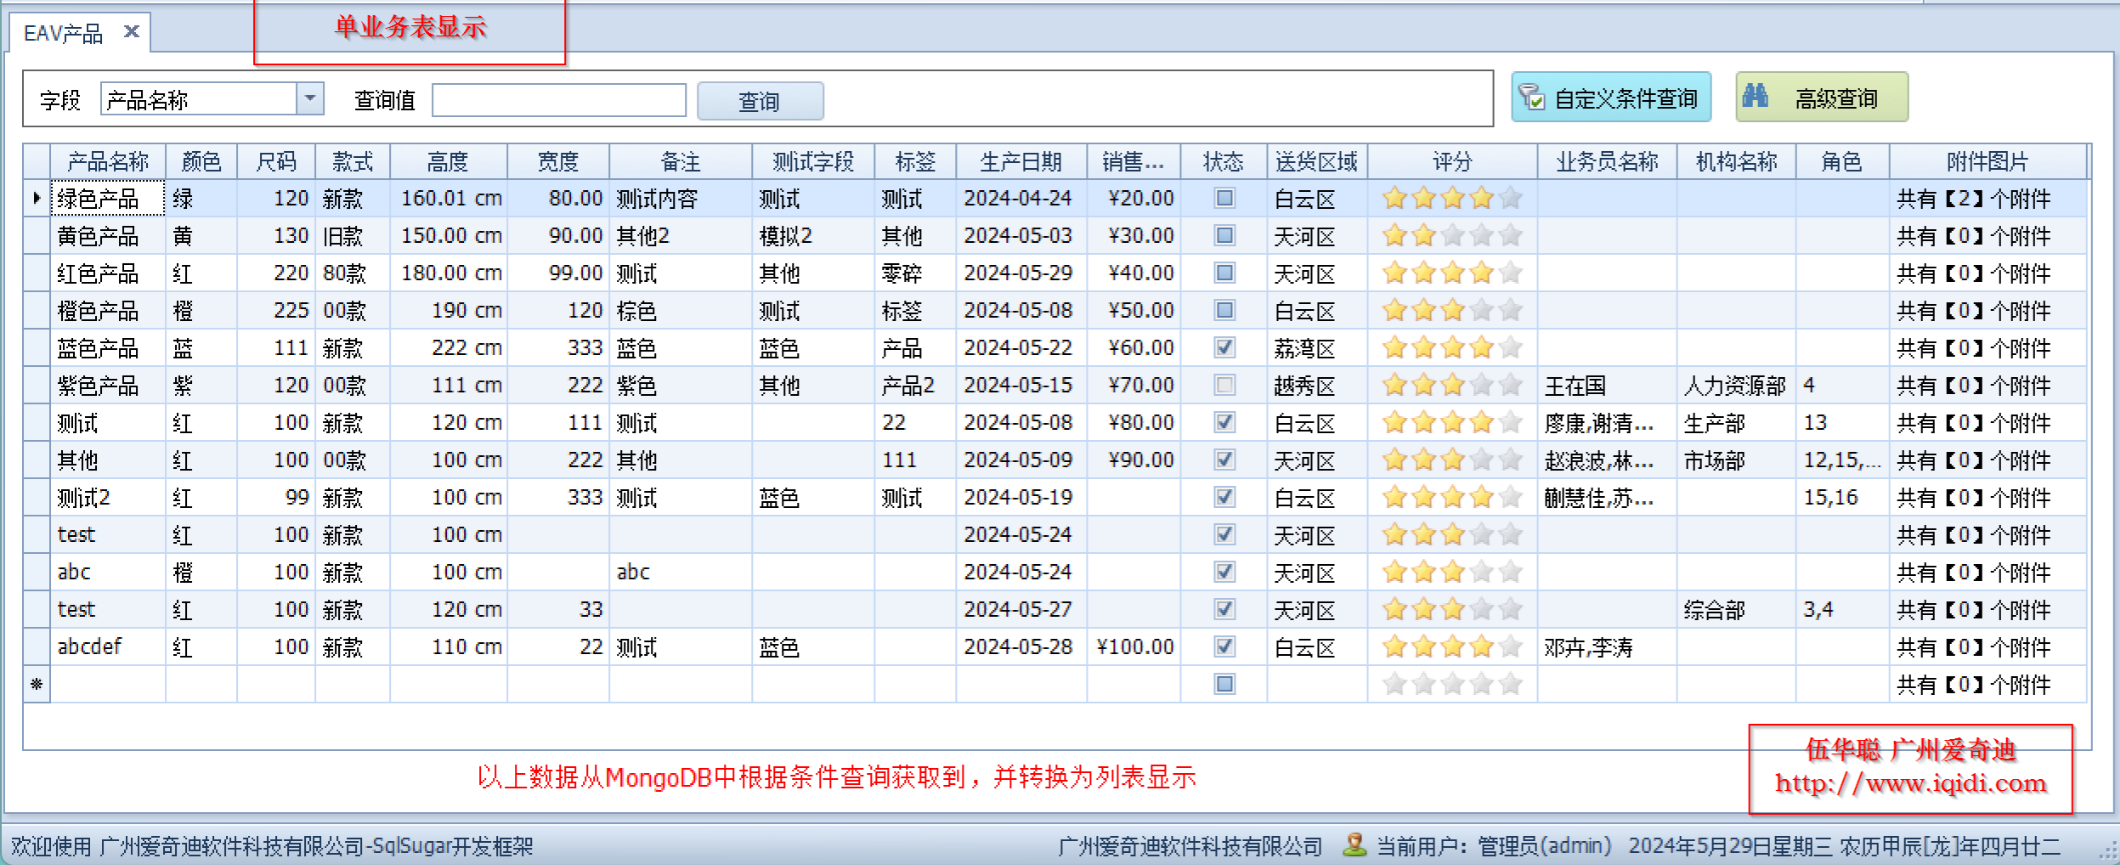Select row indicator arrow of 绿色产品

(x=37, y=198)
